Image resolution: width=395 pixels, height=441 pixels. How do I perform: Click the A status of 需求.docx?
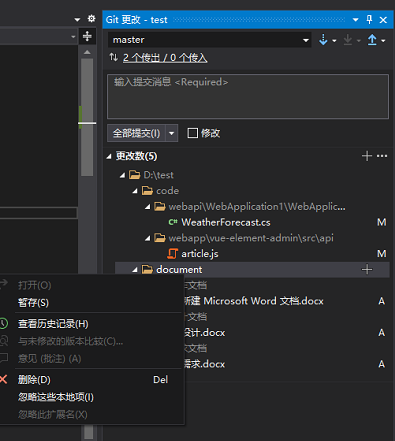coord(382,364)
